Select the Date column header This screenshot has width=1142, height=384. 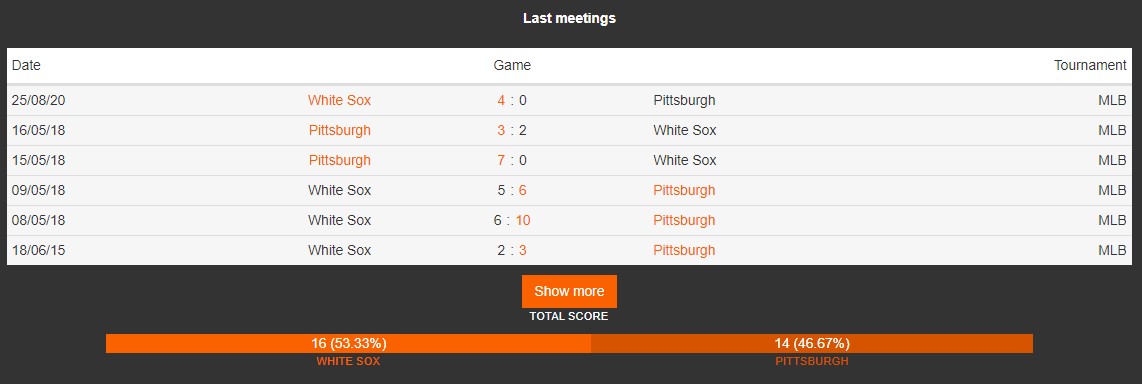coord(26,66)
